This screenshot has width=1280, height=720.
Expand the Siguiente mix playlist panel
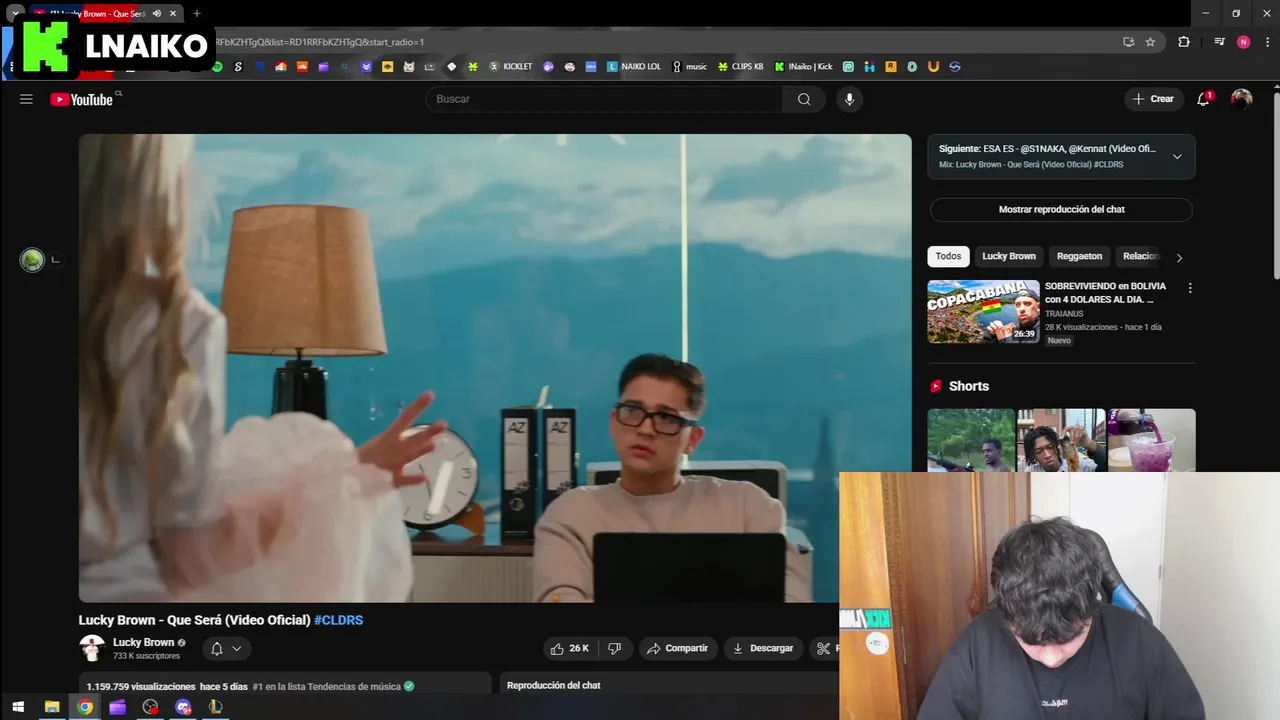click(1177, 157)
